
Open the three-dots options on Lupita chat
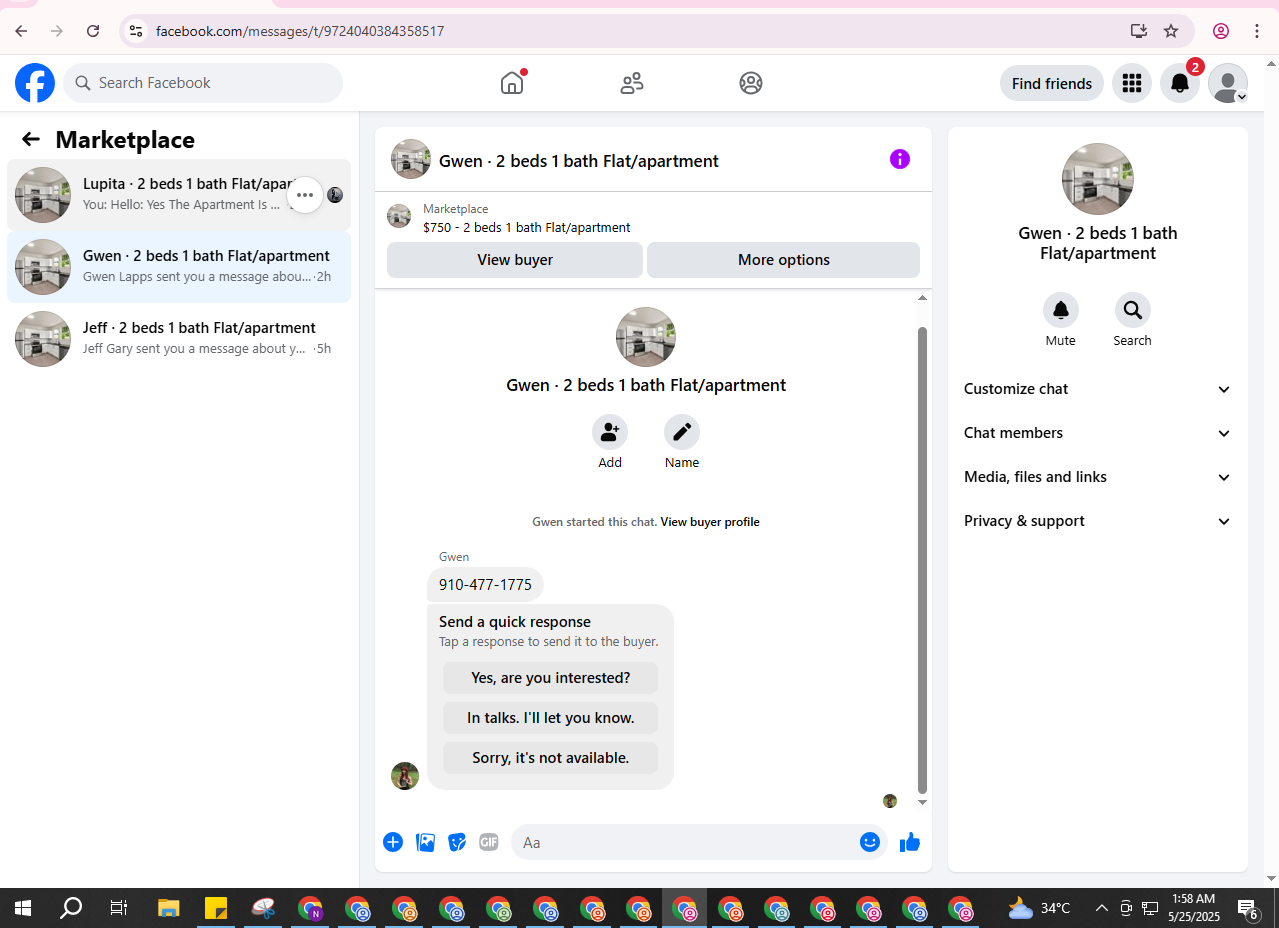pyautogui.click(x=305, y=195)
